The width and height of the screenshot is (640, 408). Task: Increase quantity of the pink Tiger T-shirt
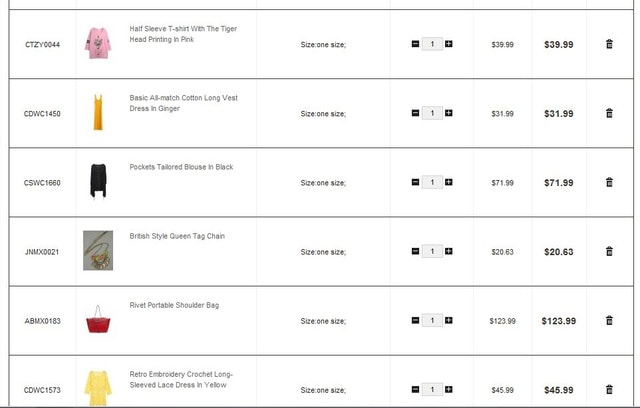449,44
